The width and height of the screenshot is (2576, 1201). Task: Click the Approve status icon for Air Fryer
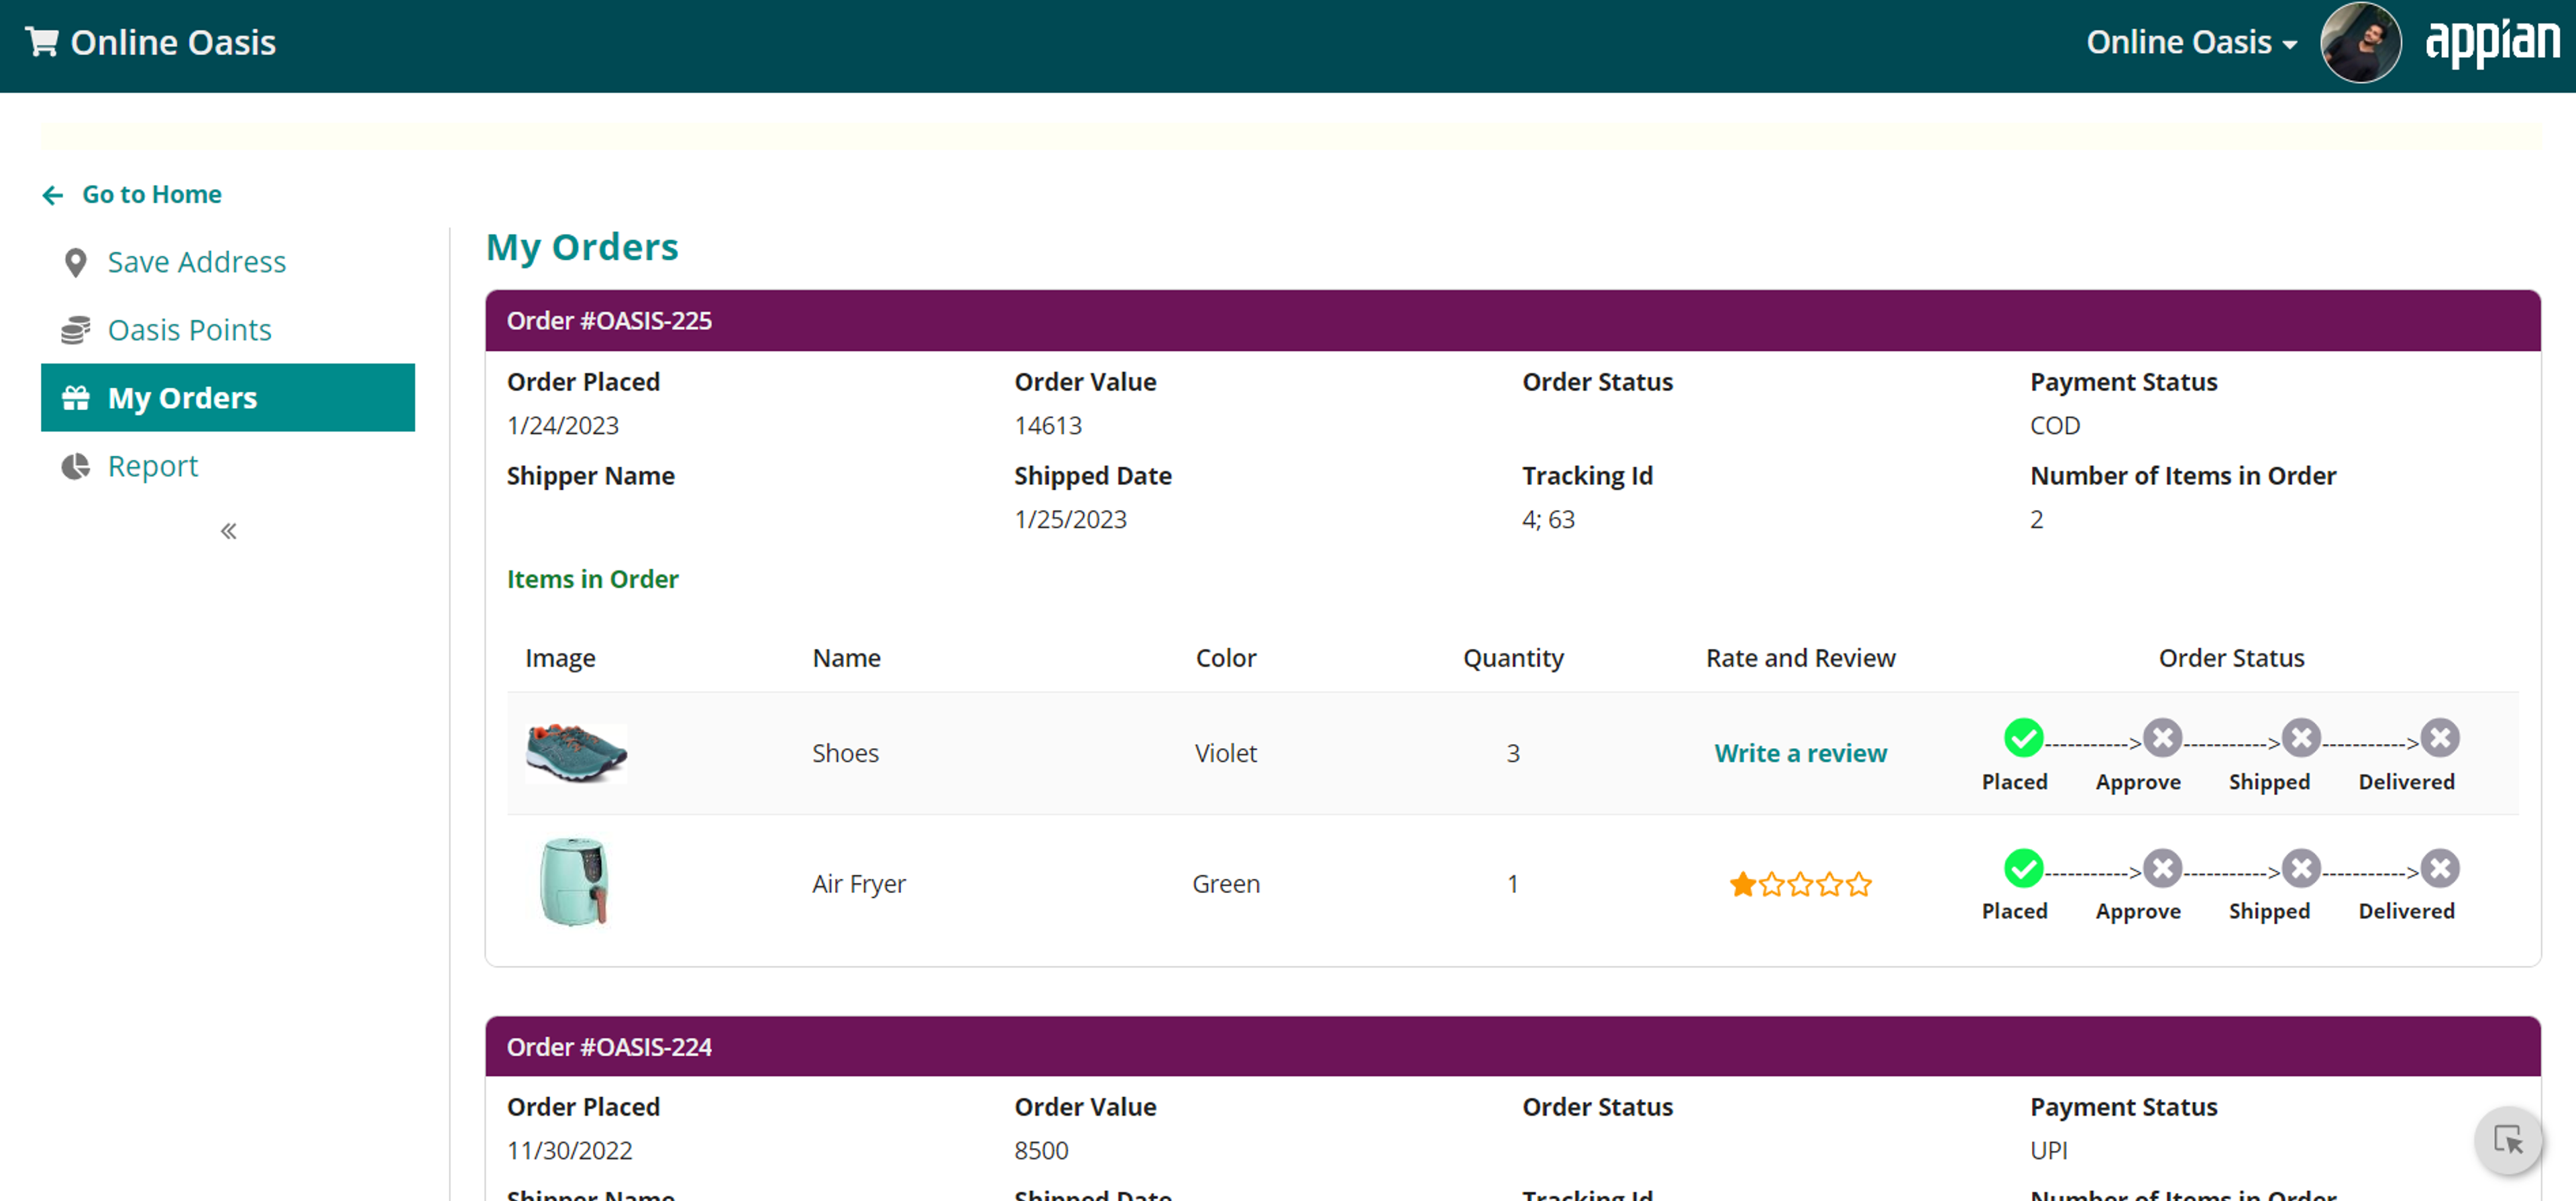(2162, 868)
